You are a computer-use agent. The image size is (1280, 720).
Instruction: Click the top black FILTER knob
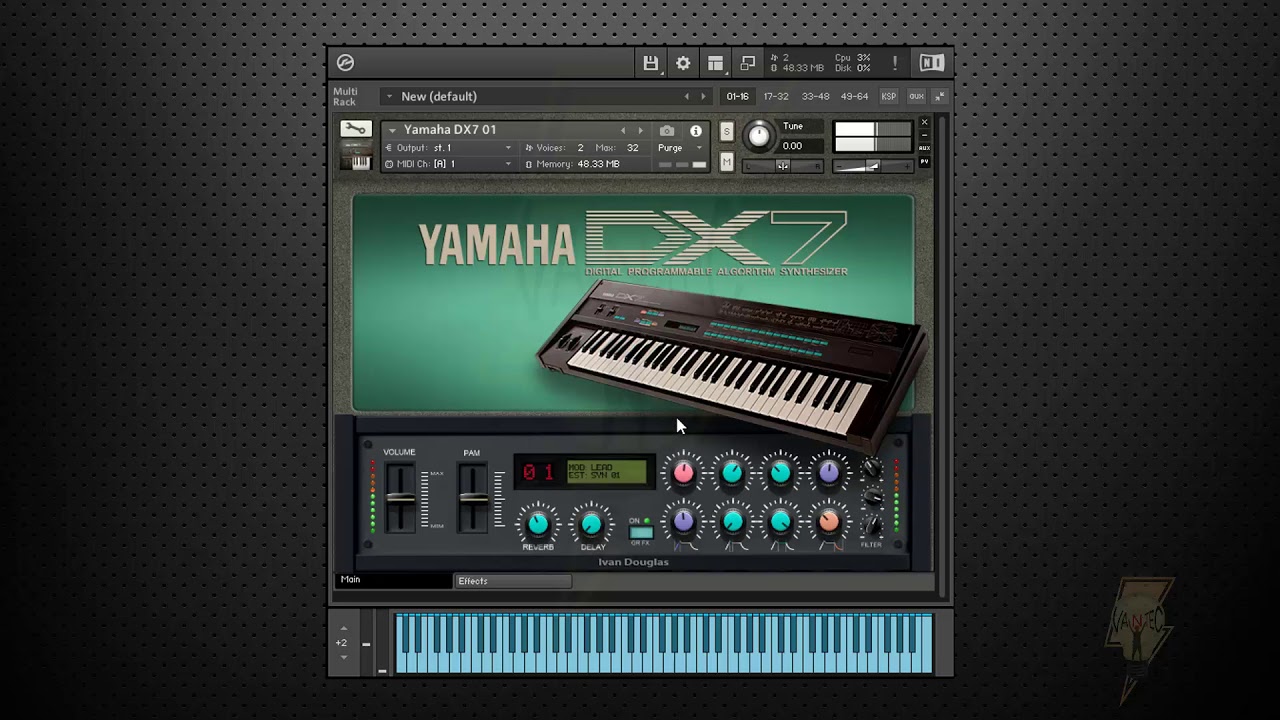click(873, 468)
